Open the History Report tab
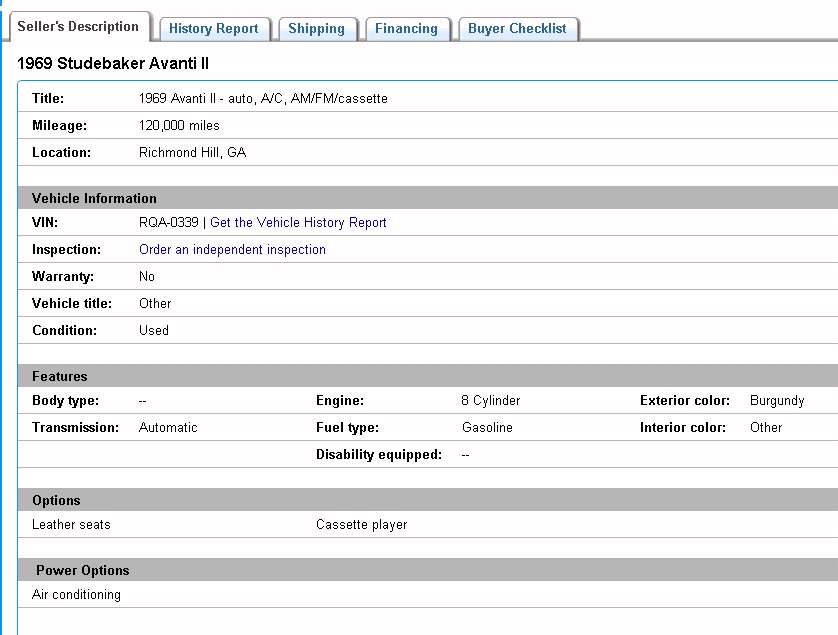The image size is (838, 635). (x=214, y=29)
